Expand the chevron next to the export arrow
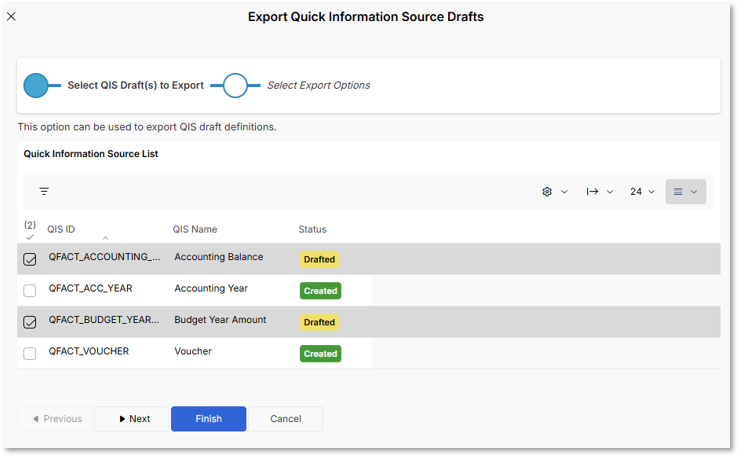 point(610,192)
